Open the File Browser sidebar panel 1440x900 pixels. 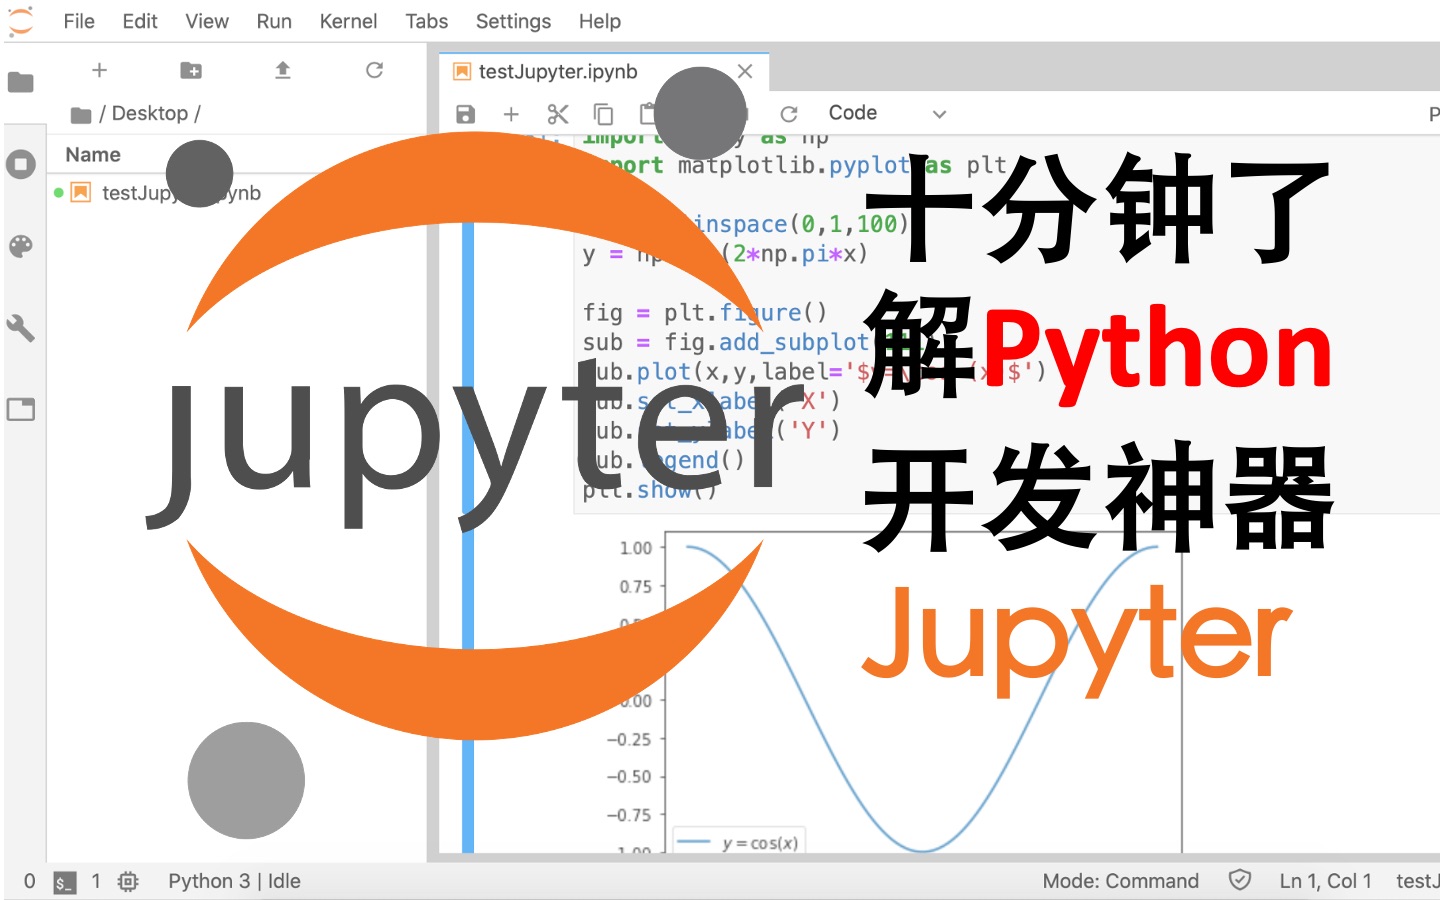click(21, 82)
